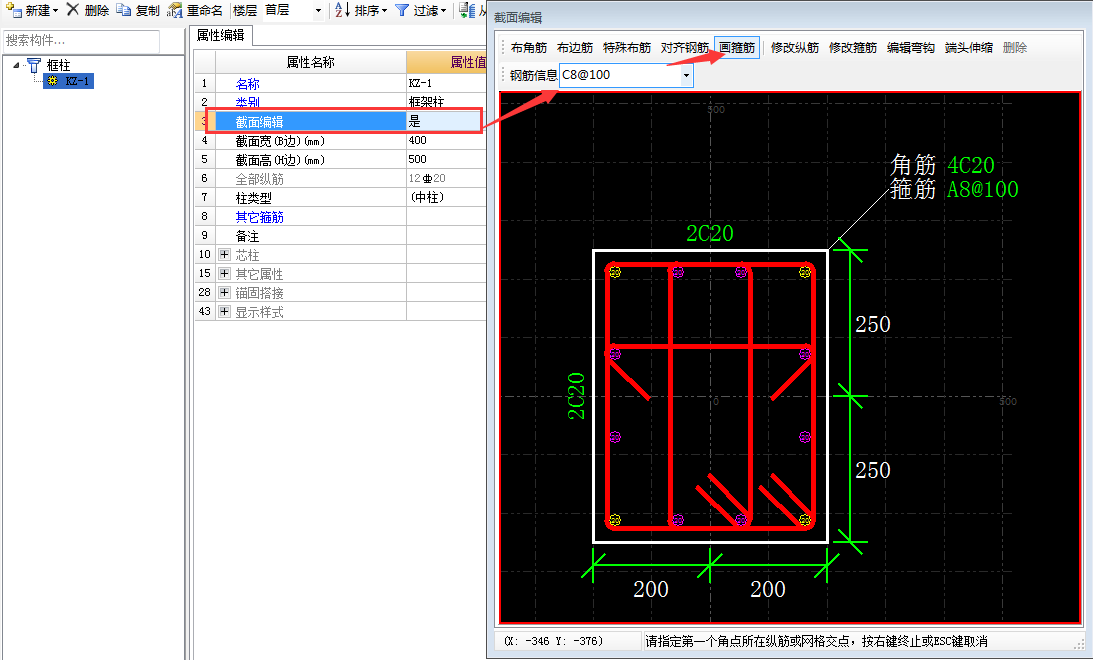1093x660 pixels.
Task: Select the 框柱 tree label
Action: click(59, 65)
